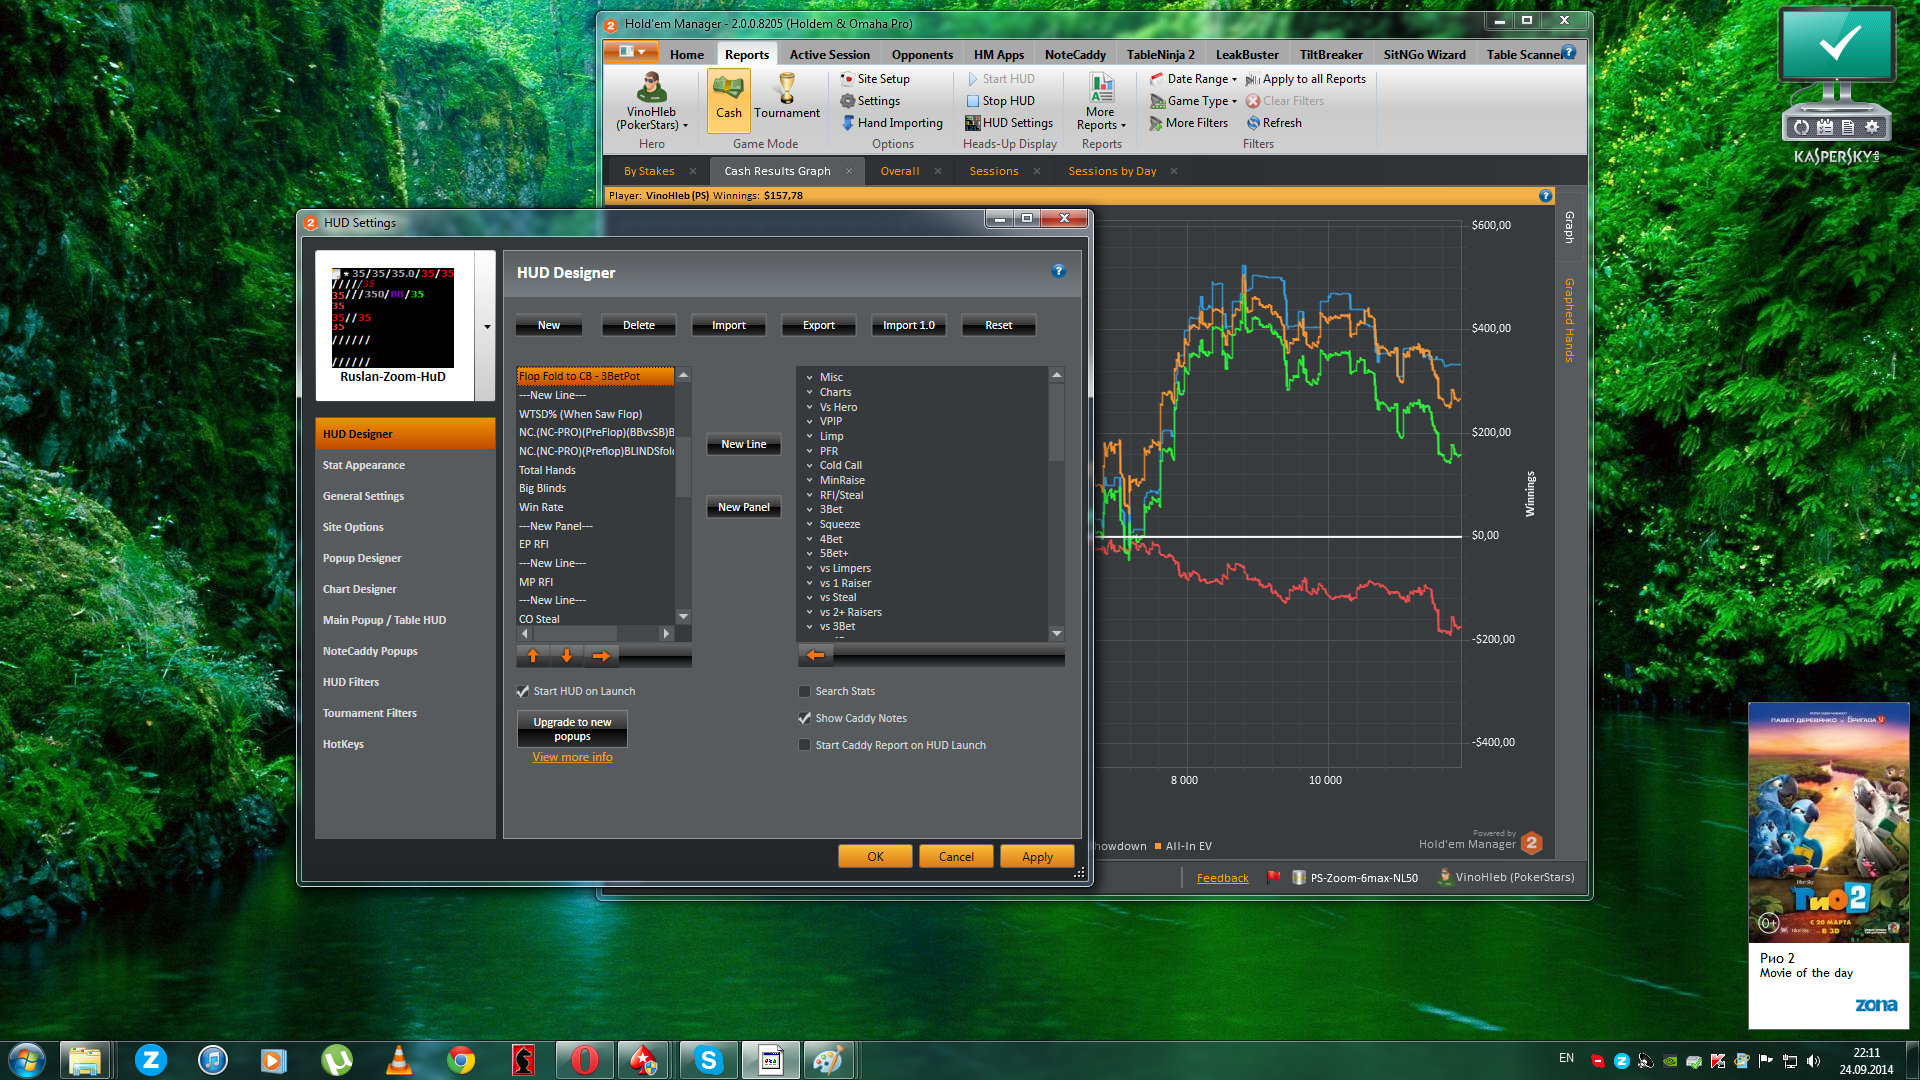This screenshot has width=1920, height=1080.
Task: Click left arrow to add stat
Action: [x=816, y=656]
